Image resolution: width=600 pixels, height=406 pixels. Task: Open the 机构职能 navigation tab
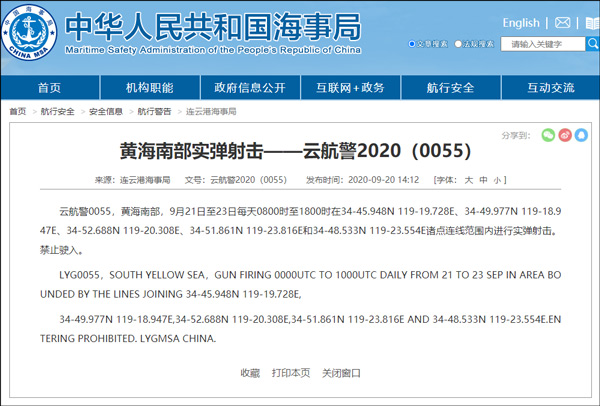pyautogui.click(x=150, y=88)
